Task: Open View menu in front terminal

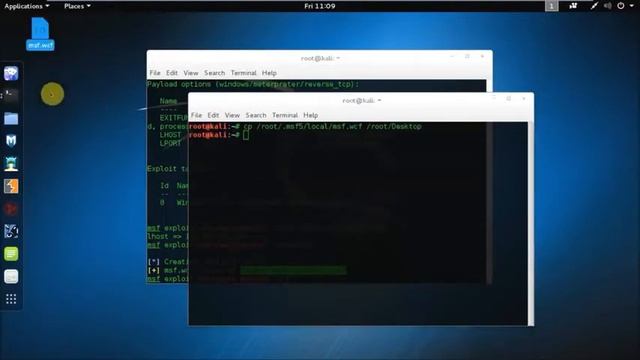Action: tap(232, 115)
